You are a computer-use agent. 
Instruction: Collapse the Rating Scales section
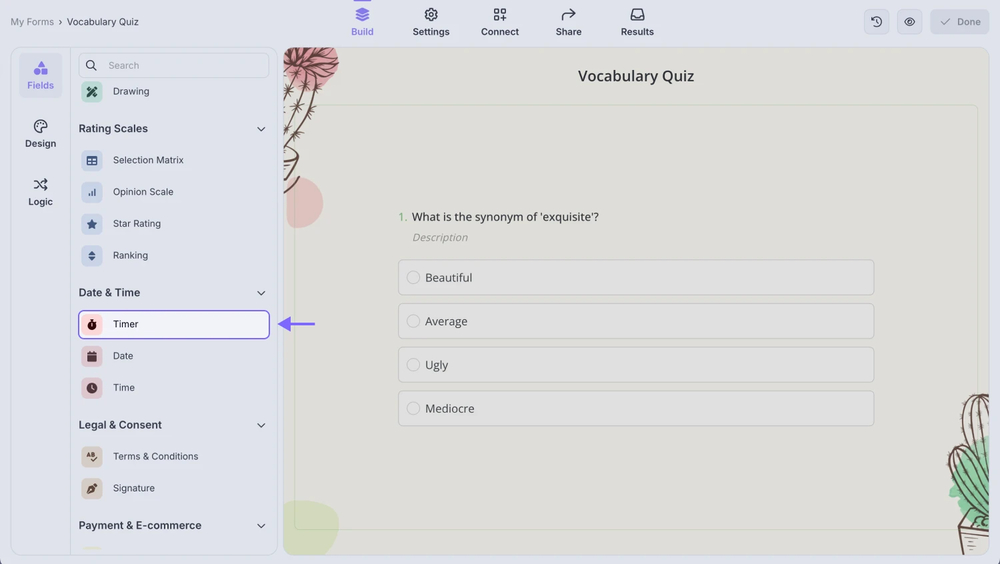[261, 129]
